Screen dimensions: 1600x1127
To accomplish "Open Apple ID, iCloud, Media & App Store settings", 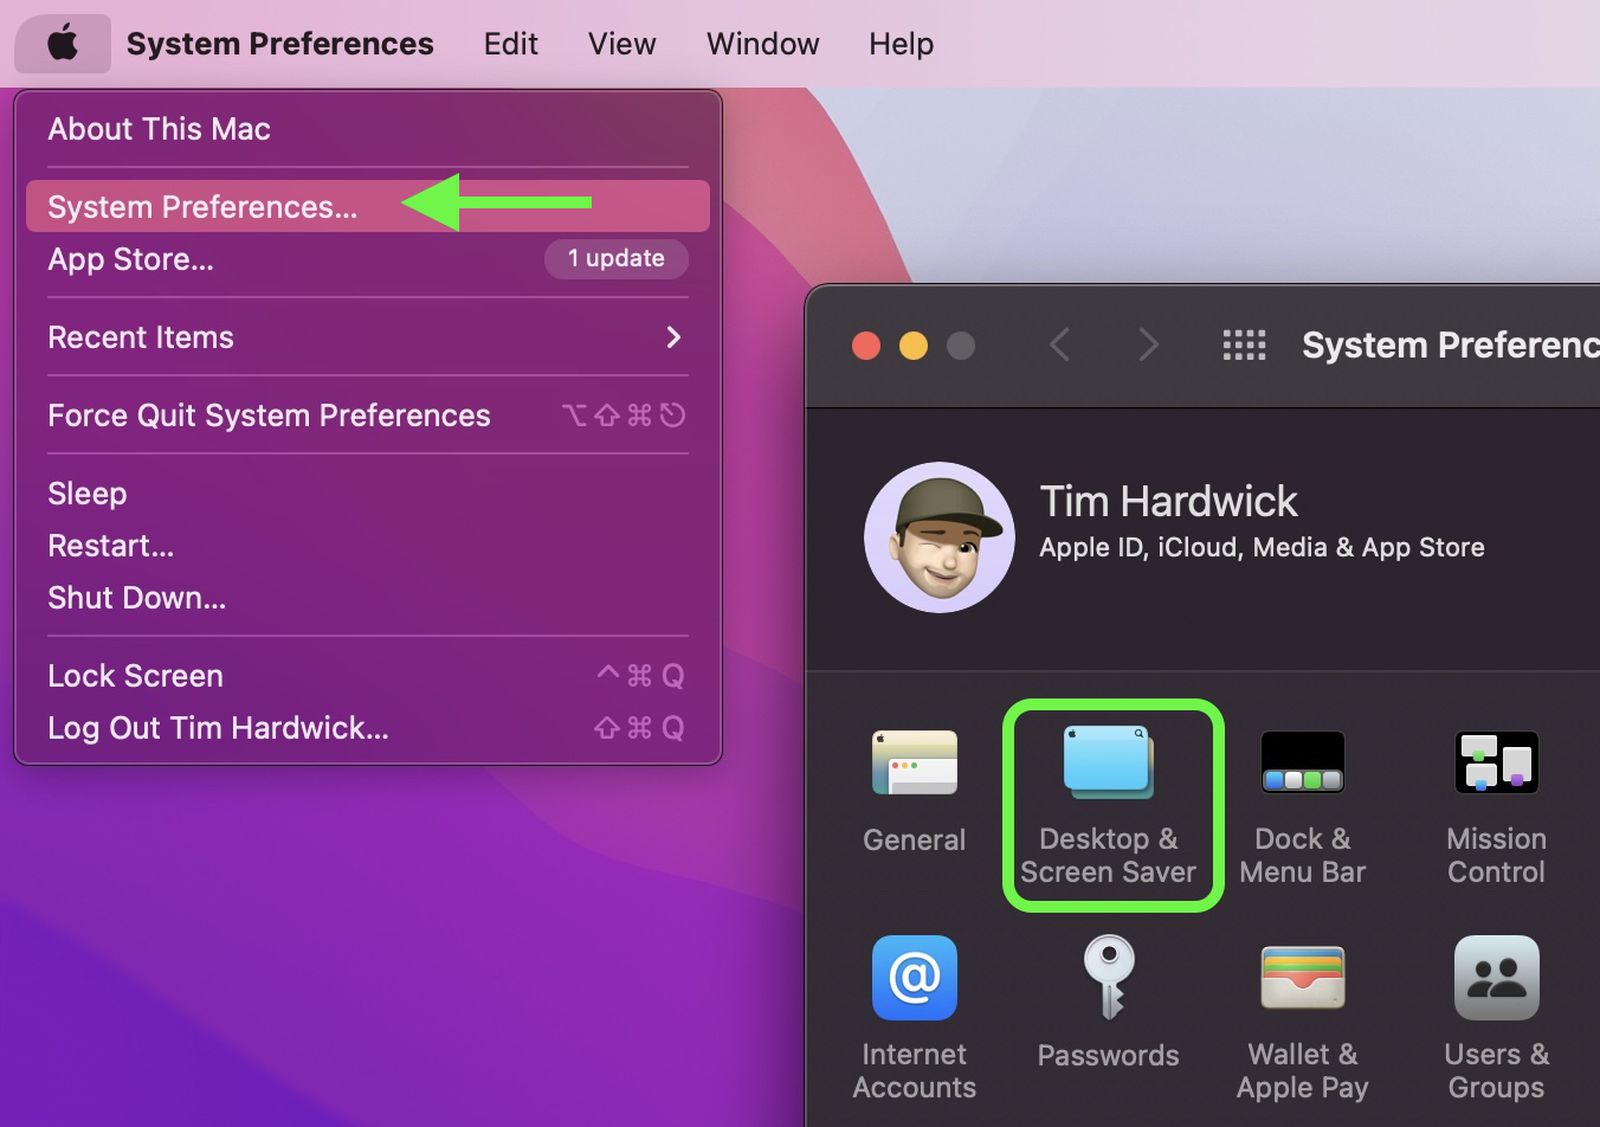I will pos(1262,547).
